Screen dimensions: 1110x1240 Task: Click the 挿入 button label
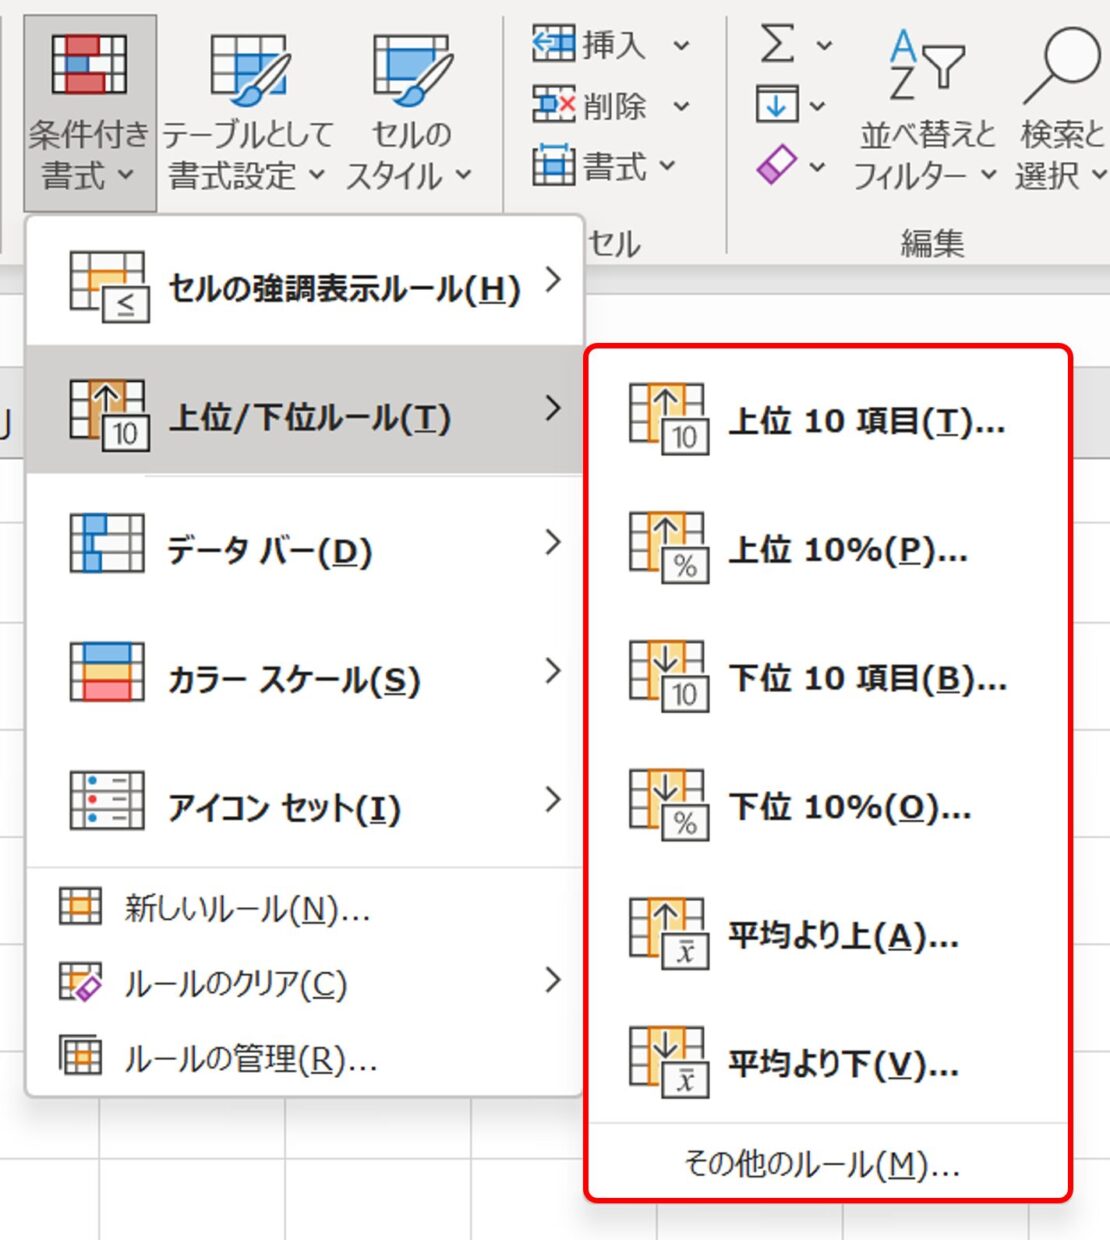tap(615, 45)
